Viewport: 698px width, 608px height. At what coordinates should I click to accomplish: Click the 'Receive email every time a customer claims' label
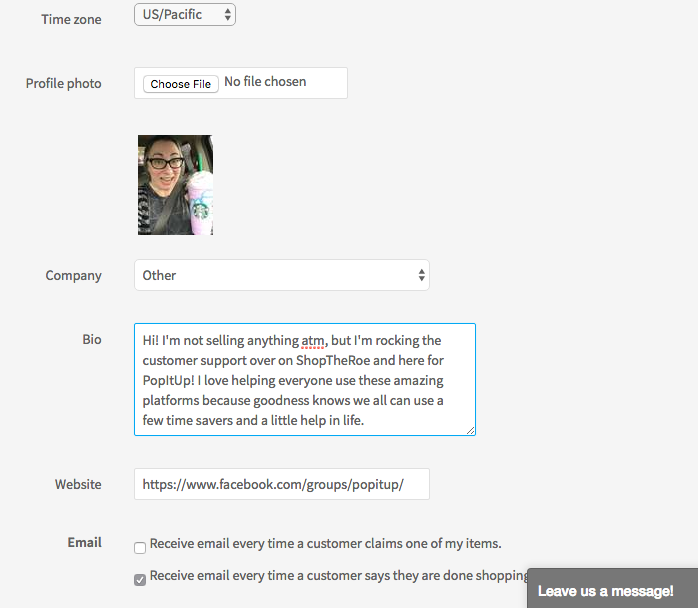click(325, 543)
